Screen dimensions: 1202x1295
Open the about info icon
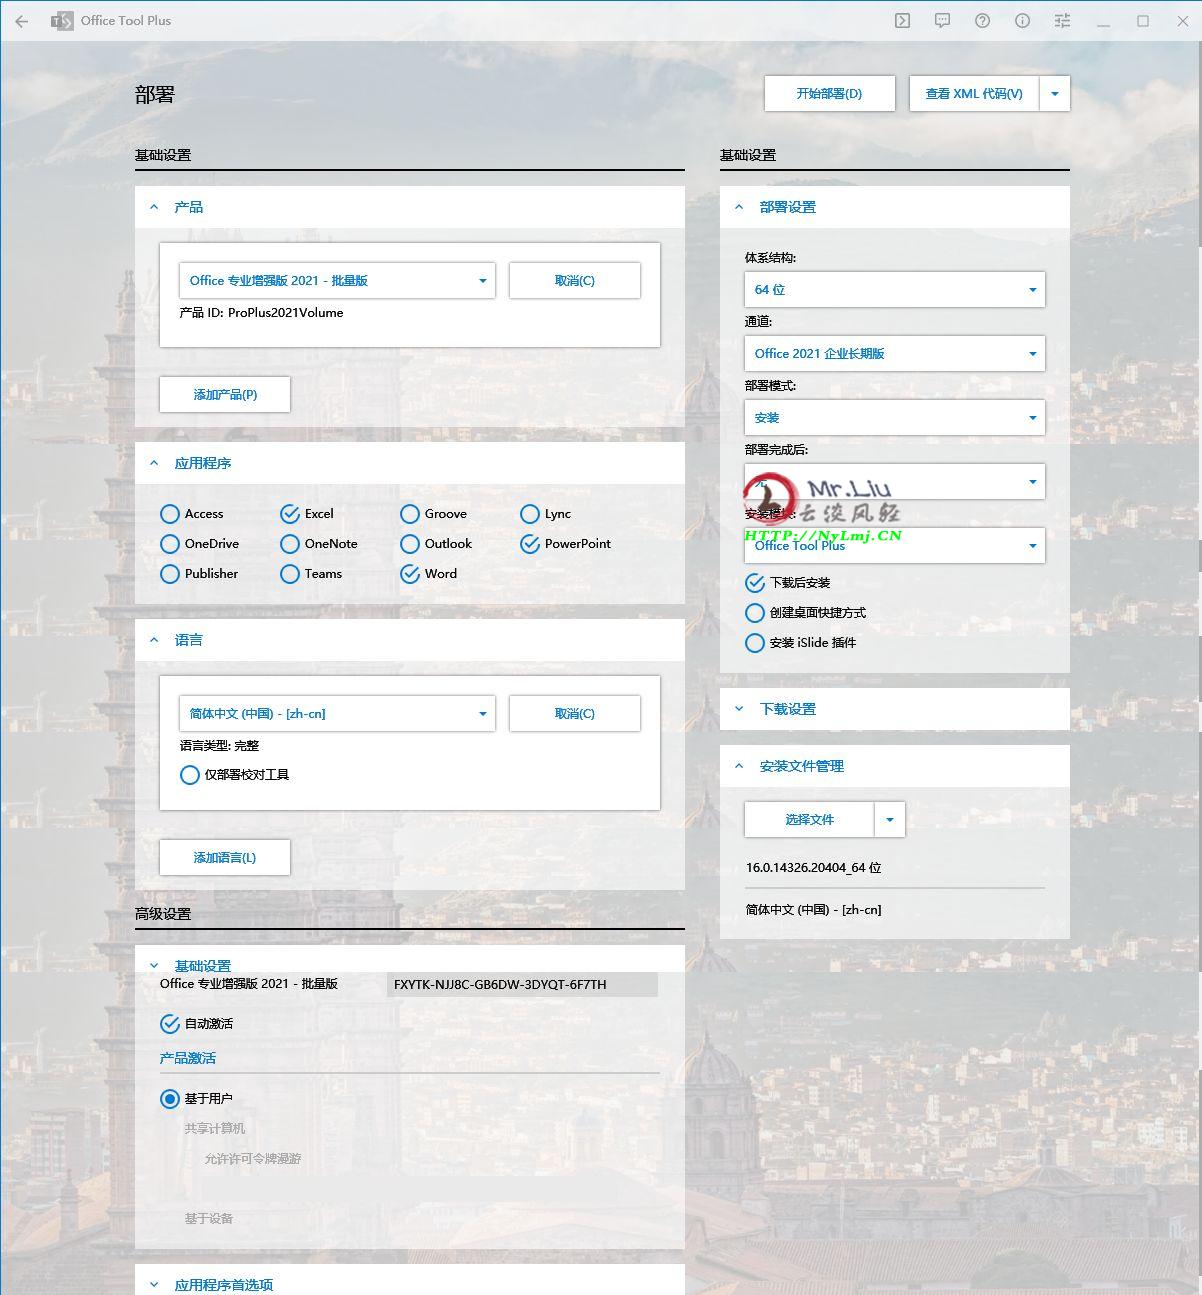tap(1022, 21)
